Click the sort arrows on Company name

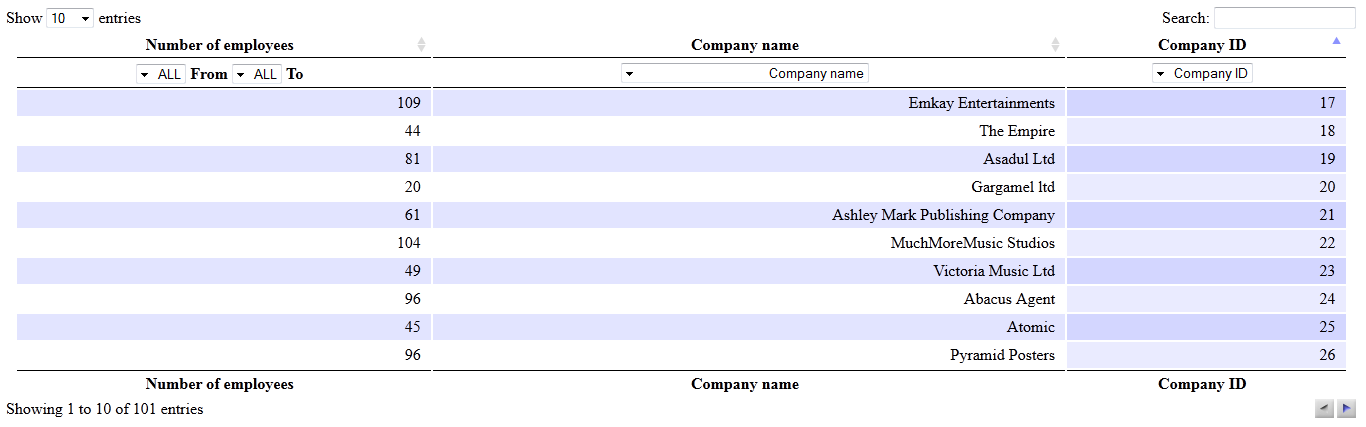1055,45
